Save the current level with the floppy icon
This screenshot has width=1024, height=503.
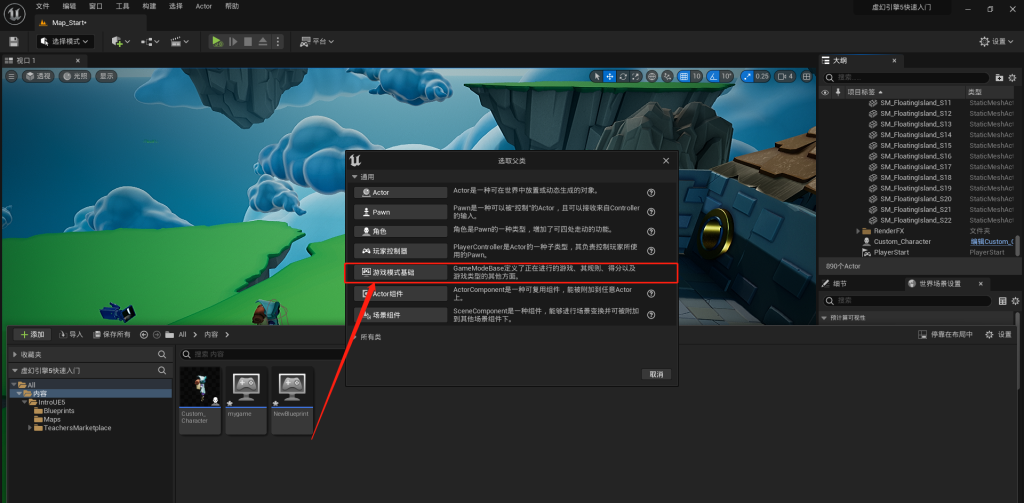tap(14, 41)
